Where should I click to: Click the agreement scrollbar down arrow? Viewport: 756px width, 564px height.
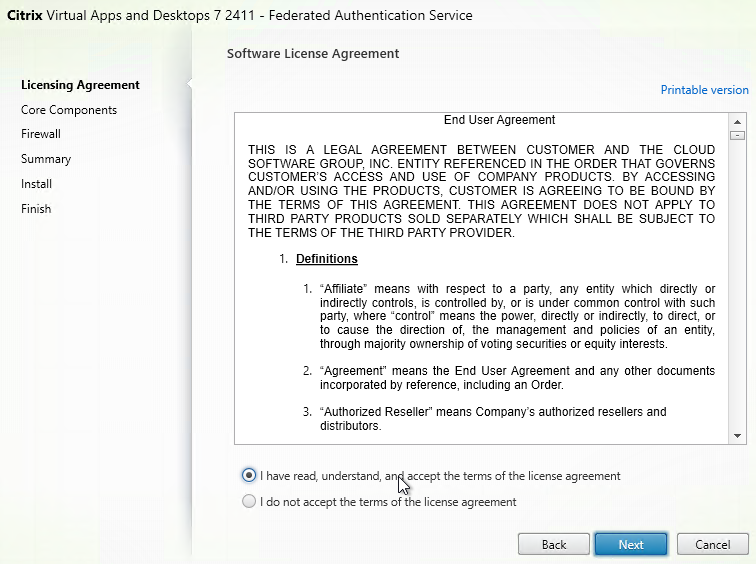(x=737, y=436)
